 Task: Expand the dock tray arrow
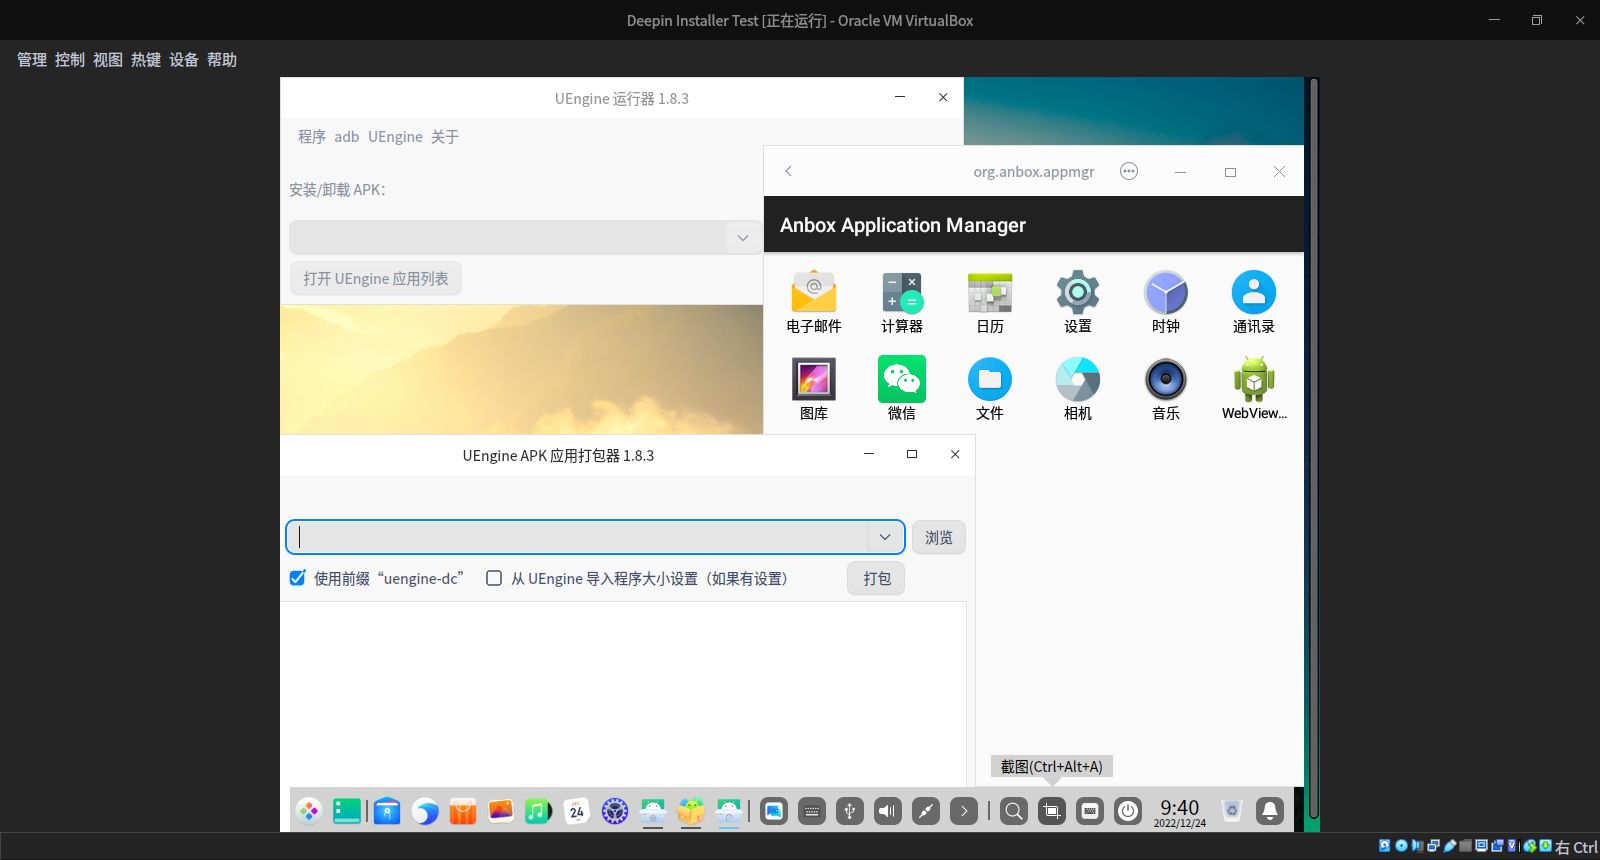click(x=964, y=811)
